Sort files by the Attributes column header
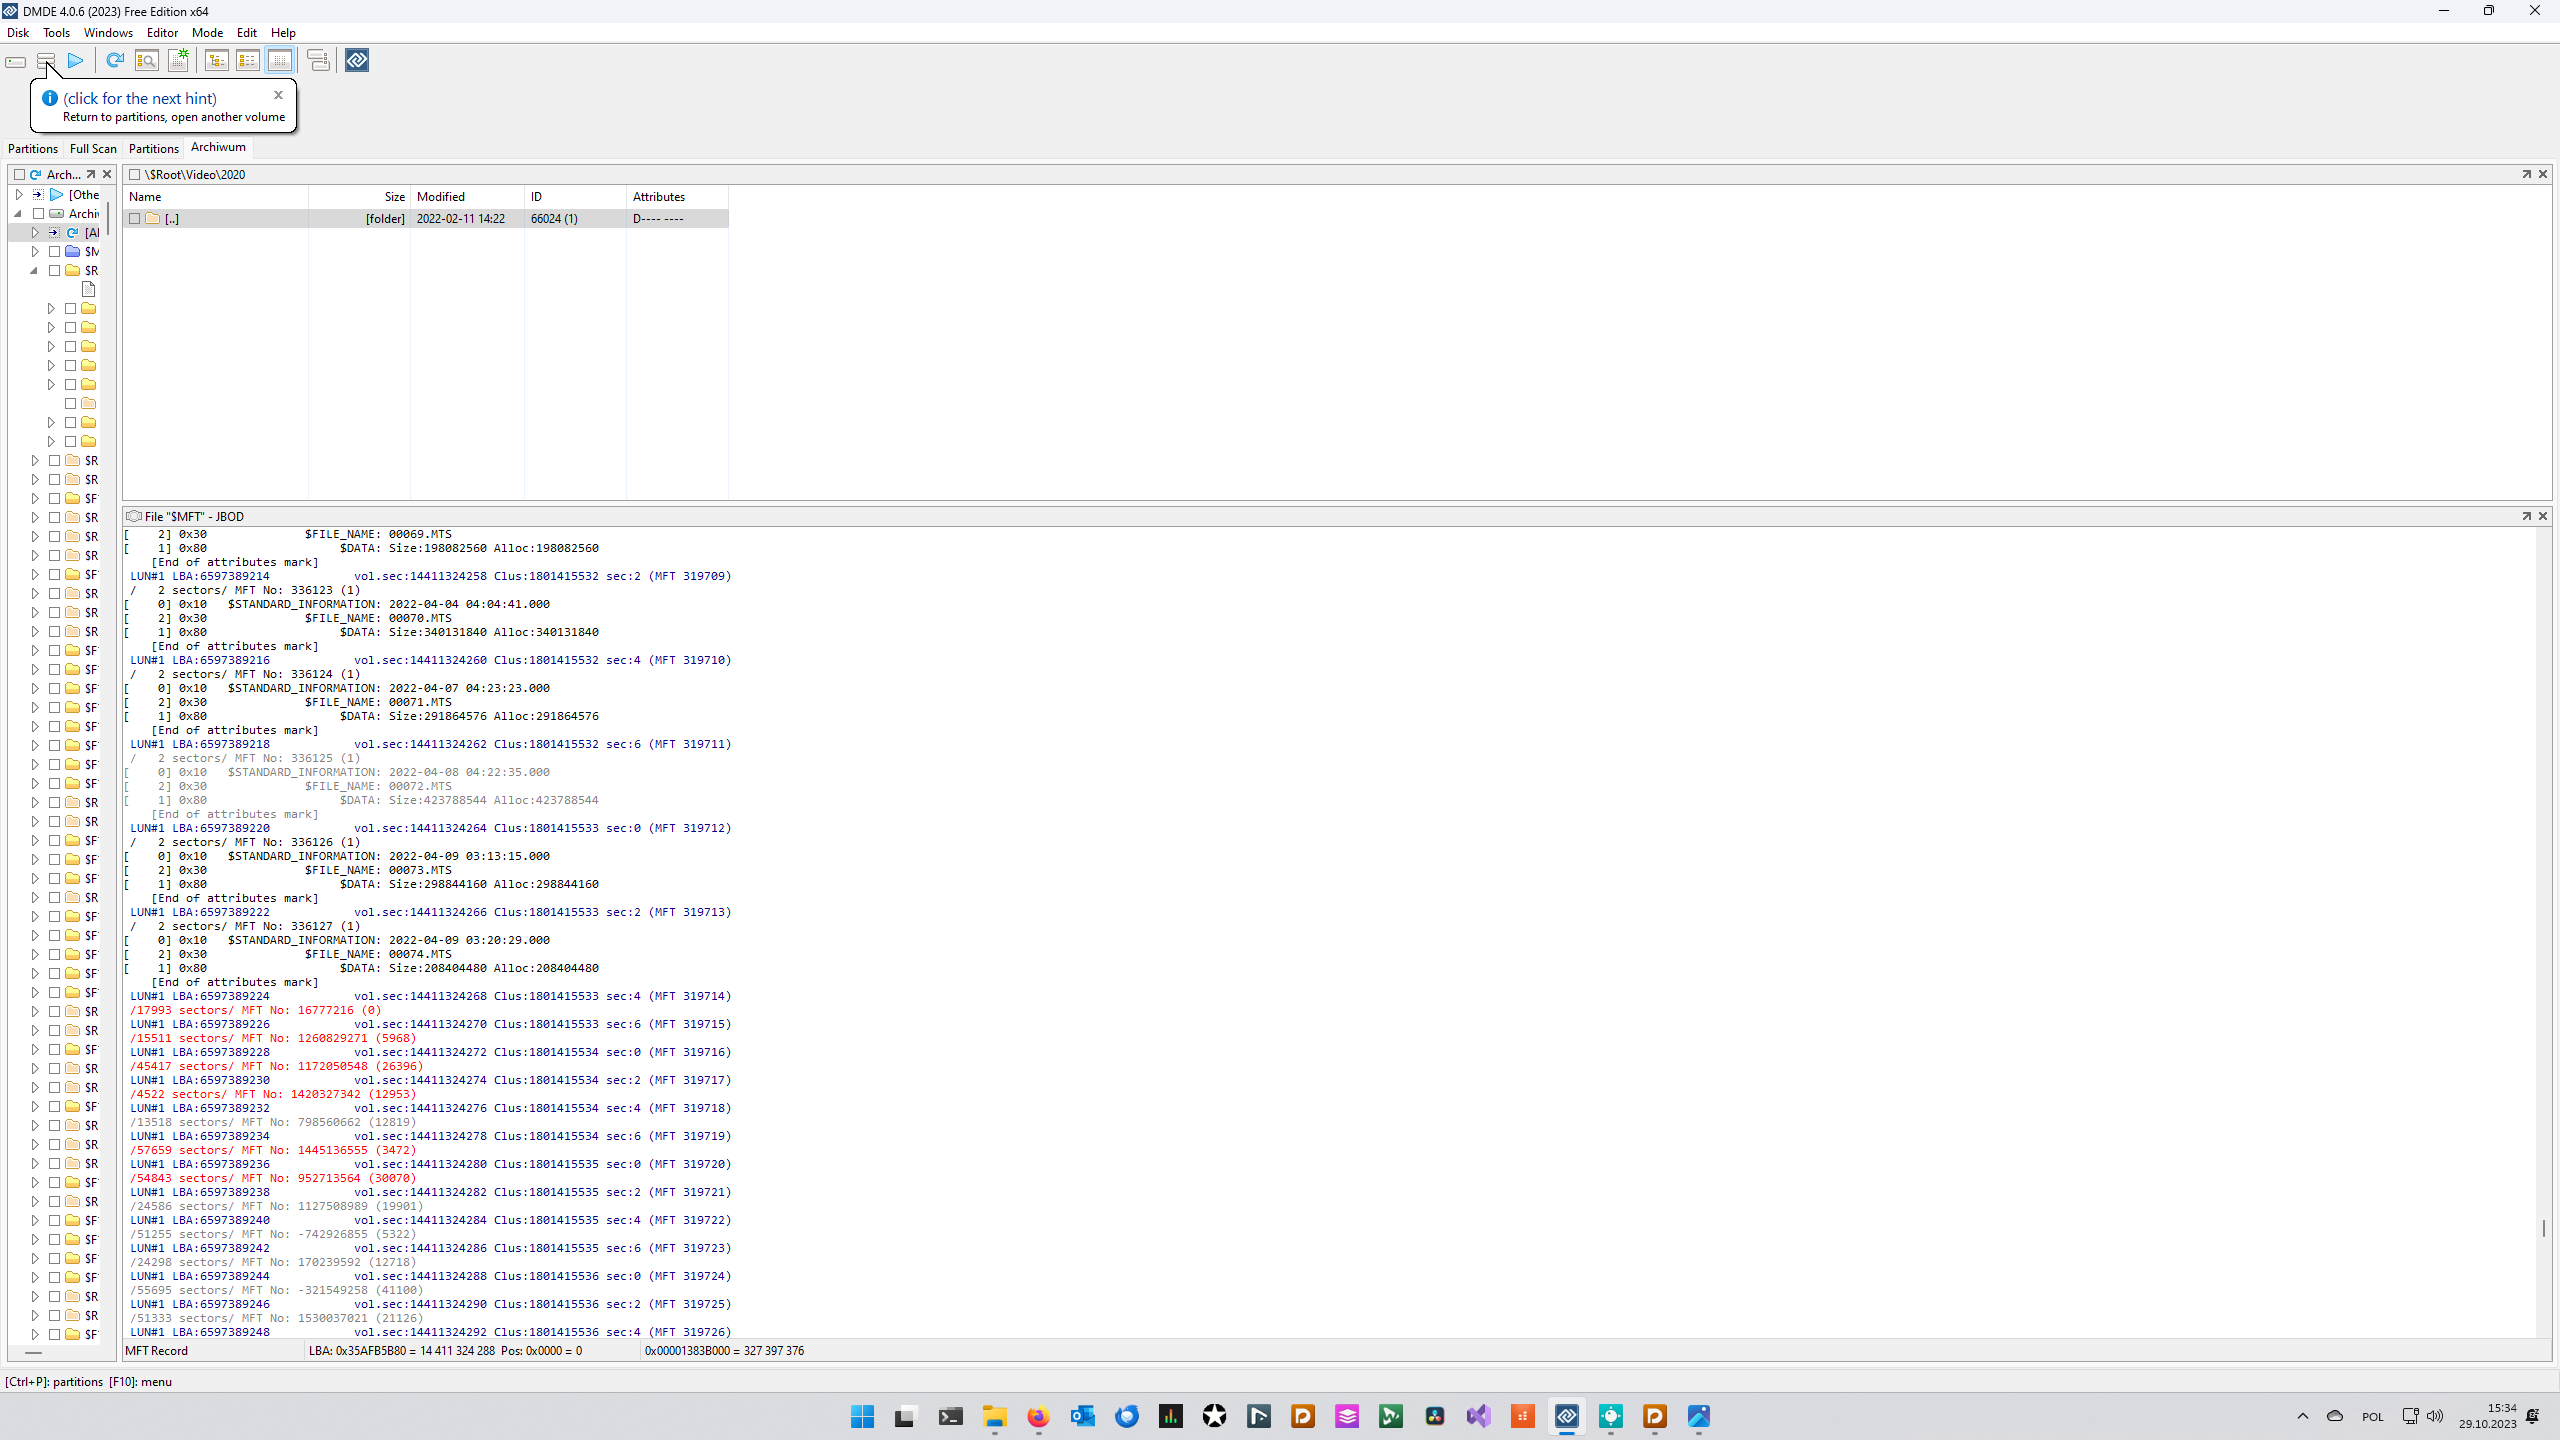Viewport: 2560px width, 1440px height. pos(678,196)
